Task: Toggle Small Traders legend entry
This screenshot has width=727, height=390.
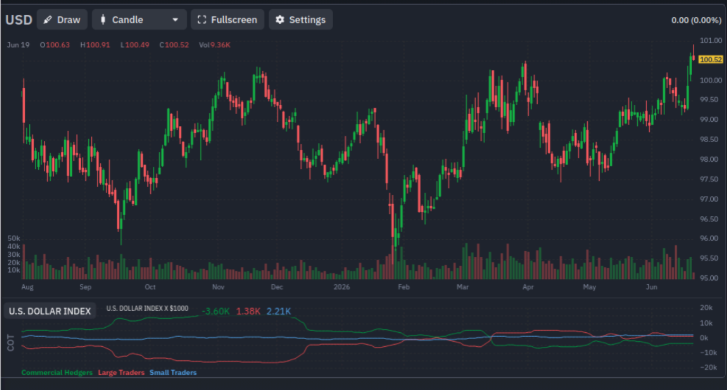Action: [173, 372]
